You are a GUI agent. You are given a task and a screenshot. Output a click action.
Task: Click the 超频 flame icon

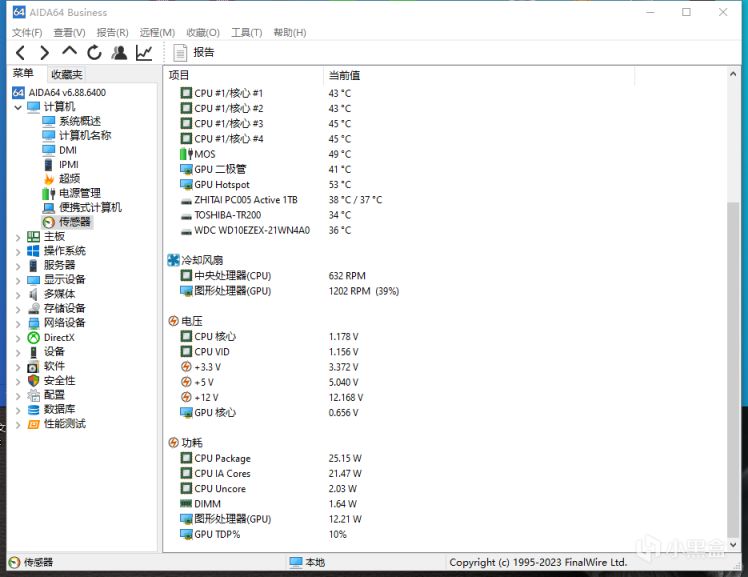(49, 179)
